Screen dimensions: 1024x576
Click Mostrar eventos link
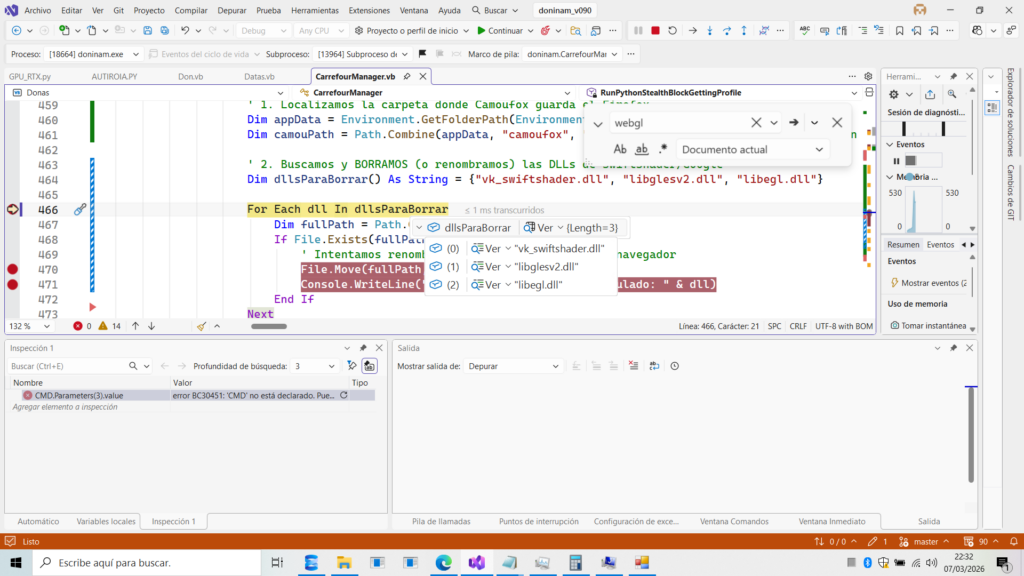(x=933, y=283)
